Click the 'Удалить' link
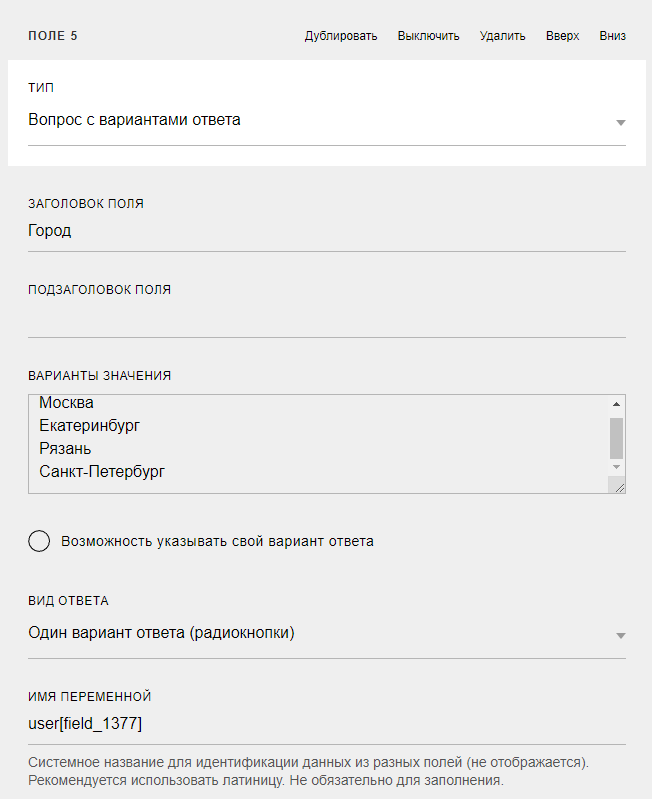Screen dimensions: 652x799 (502, 36)
